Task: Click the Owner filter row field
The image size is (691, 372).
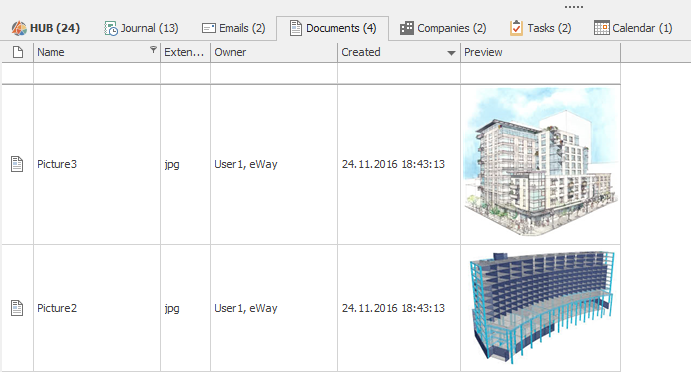Action: (274, 73)
